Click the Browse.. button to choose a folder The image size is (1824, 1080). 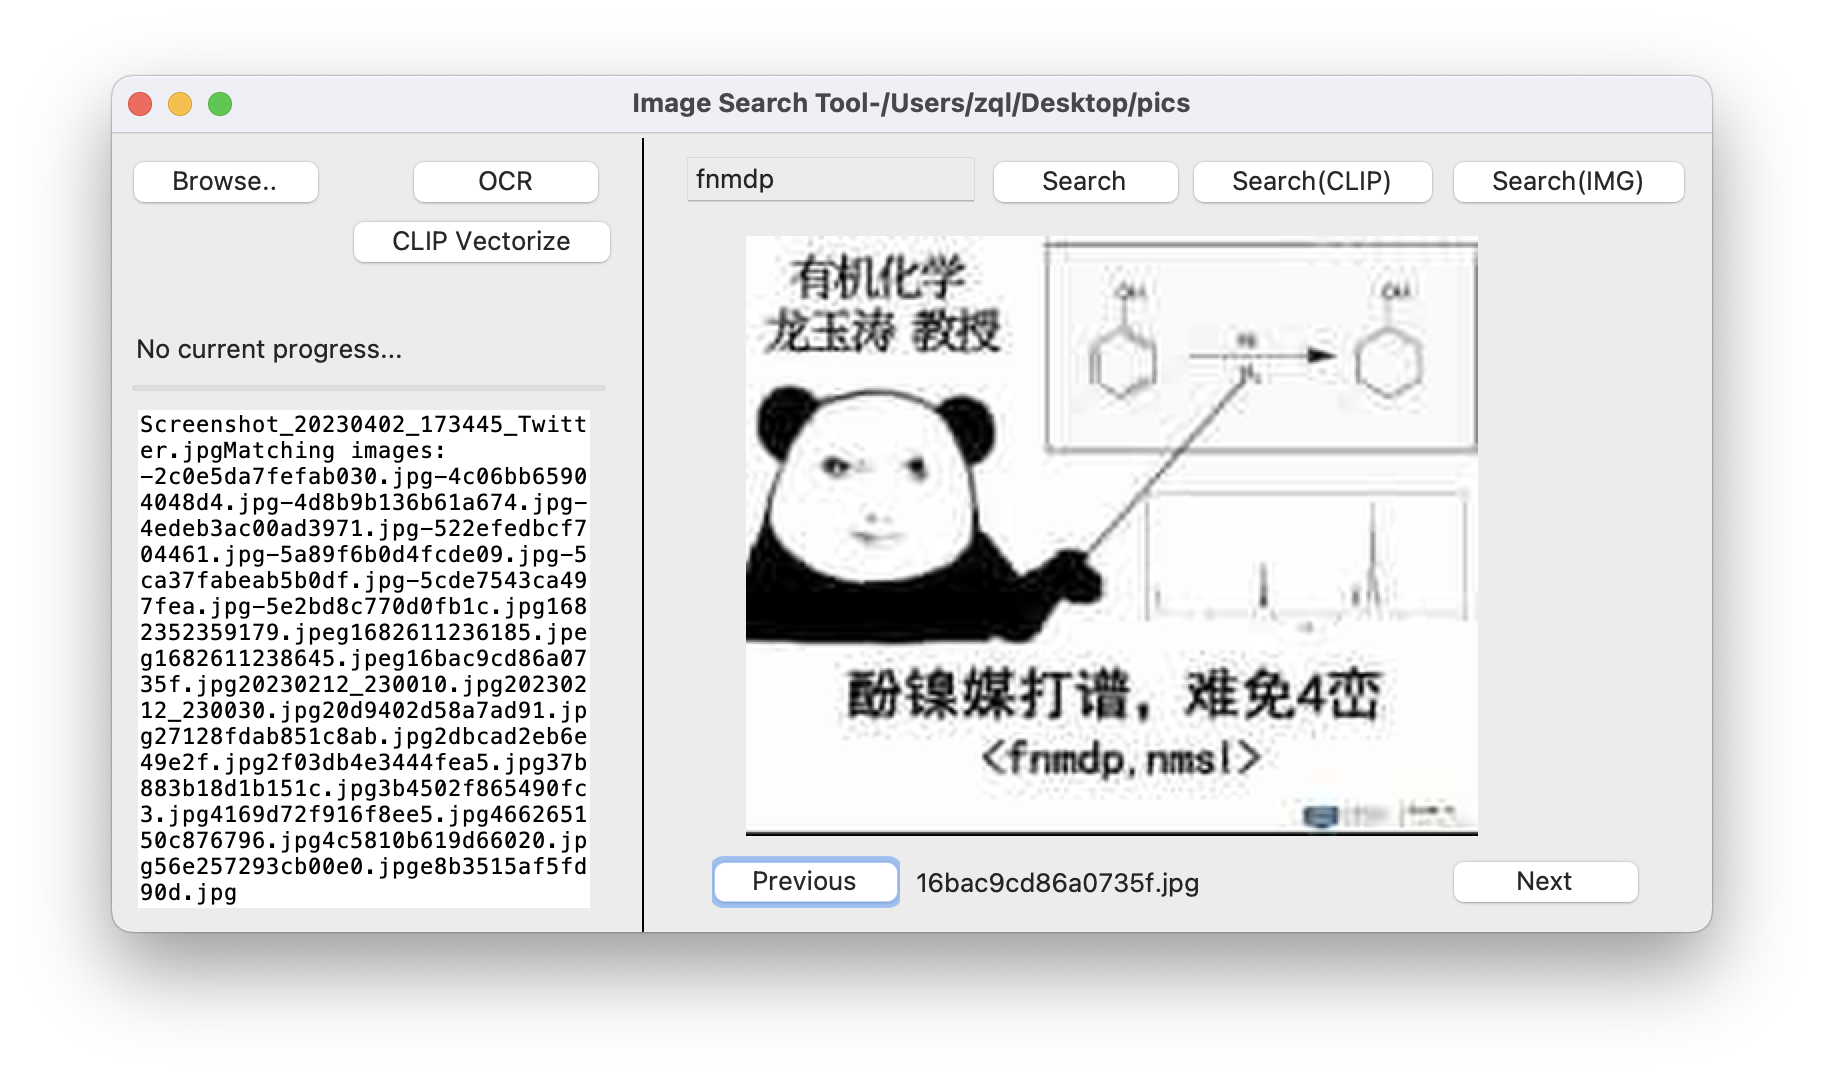click(225, 181)
